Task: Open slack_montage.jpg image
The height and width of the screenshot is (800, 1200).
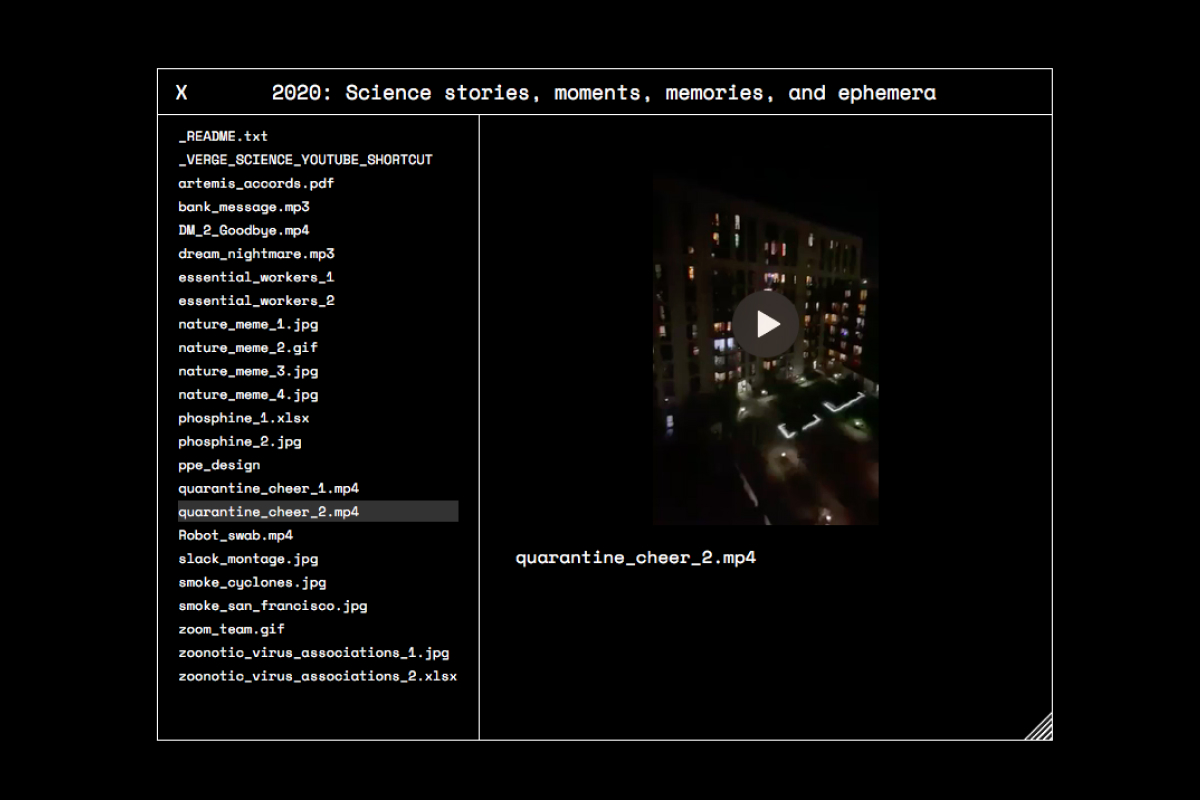Action: click(248, 559)
